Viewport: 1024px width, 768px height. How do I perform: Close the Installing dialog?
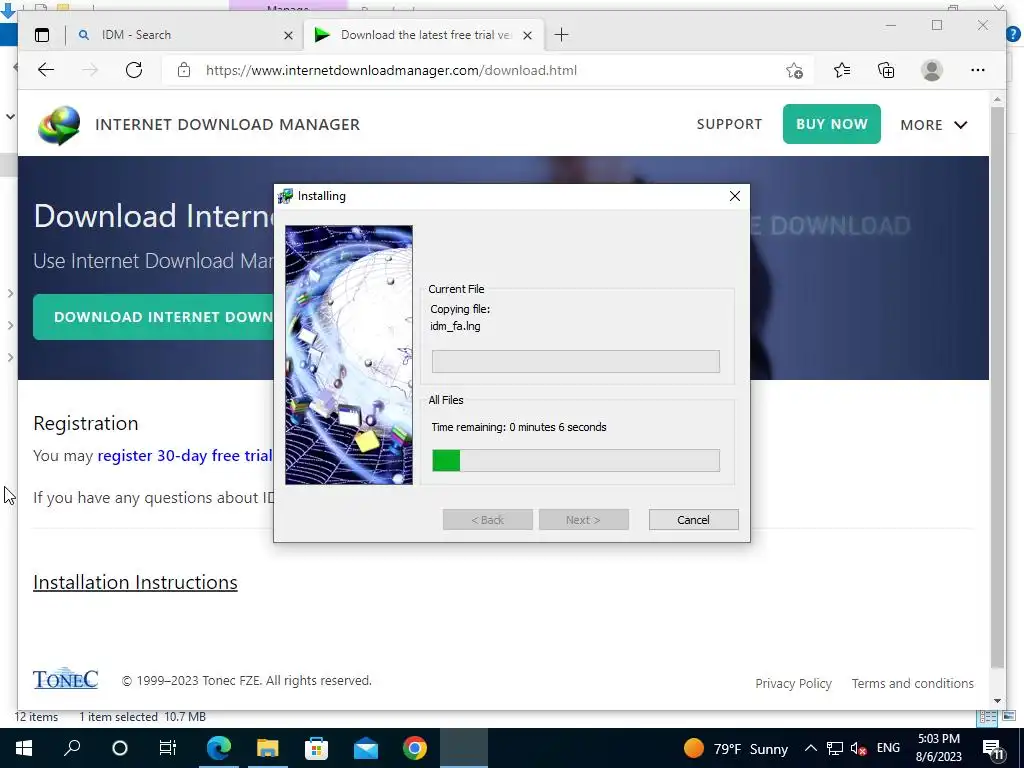735,196
